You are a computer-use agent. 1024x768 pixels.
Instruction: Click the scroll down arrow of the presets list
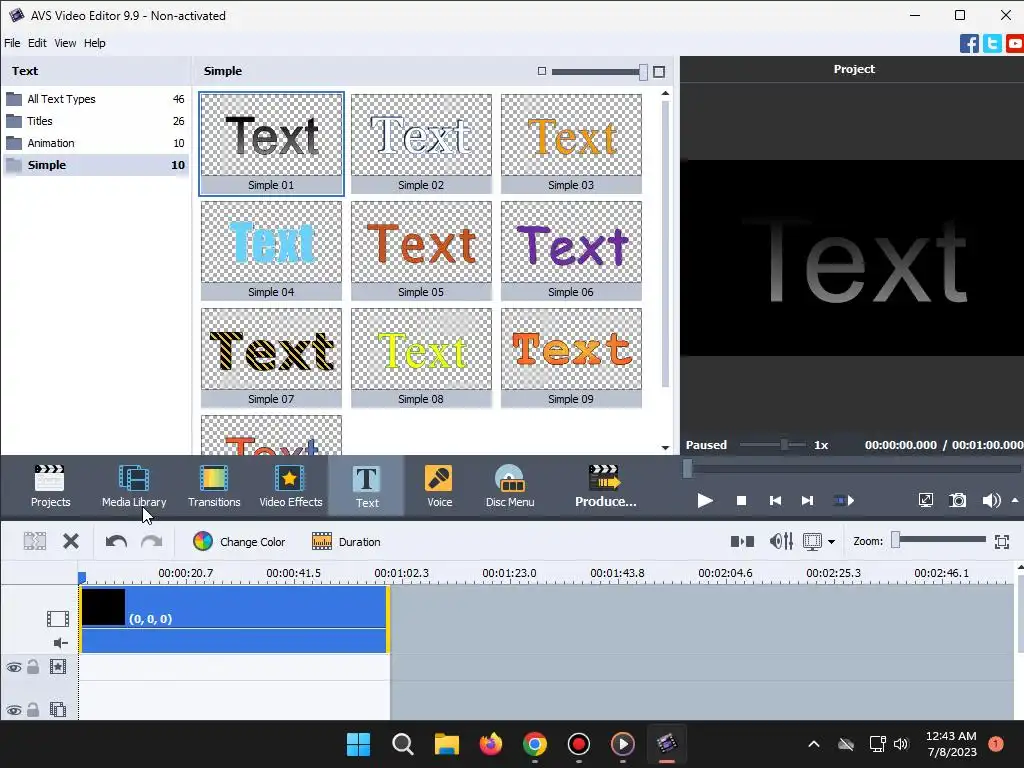(665, 447)
